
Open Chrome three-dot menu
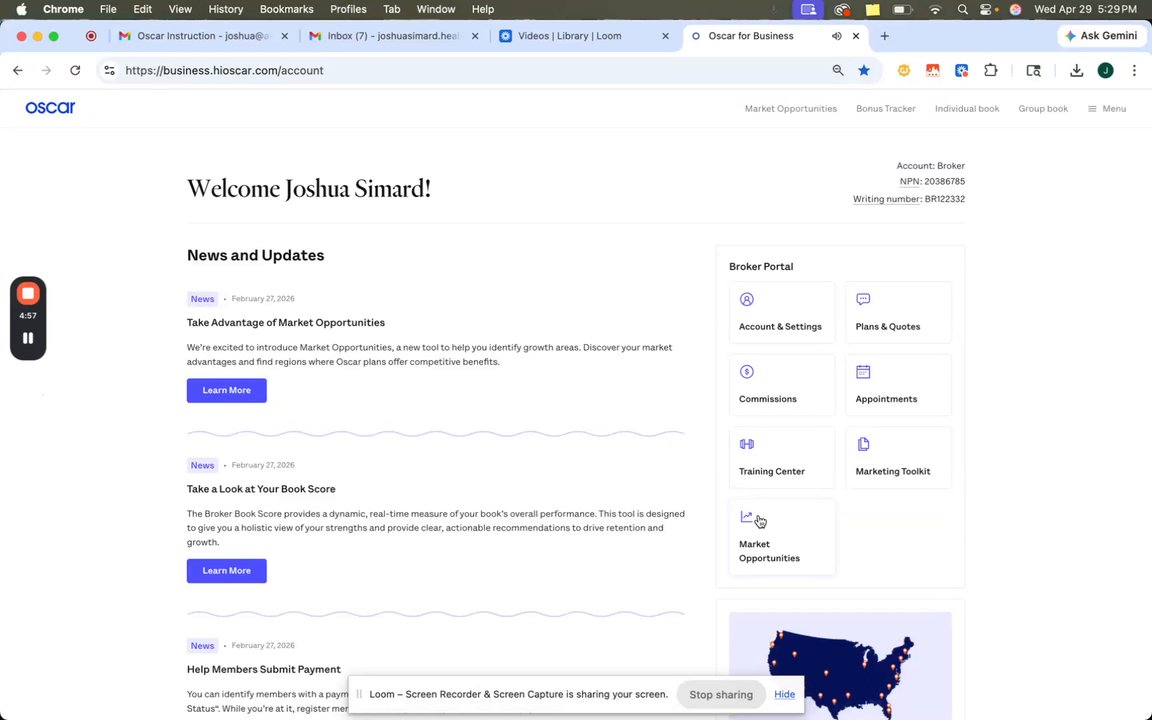pos(1134,71)
